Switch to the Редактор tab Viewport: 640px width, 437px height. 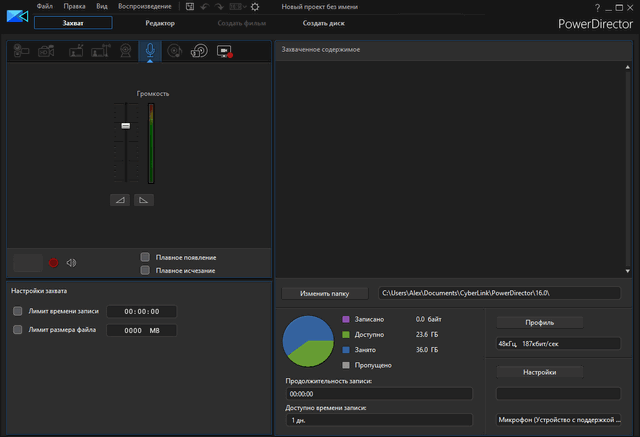160,22
